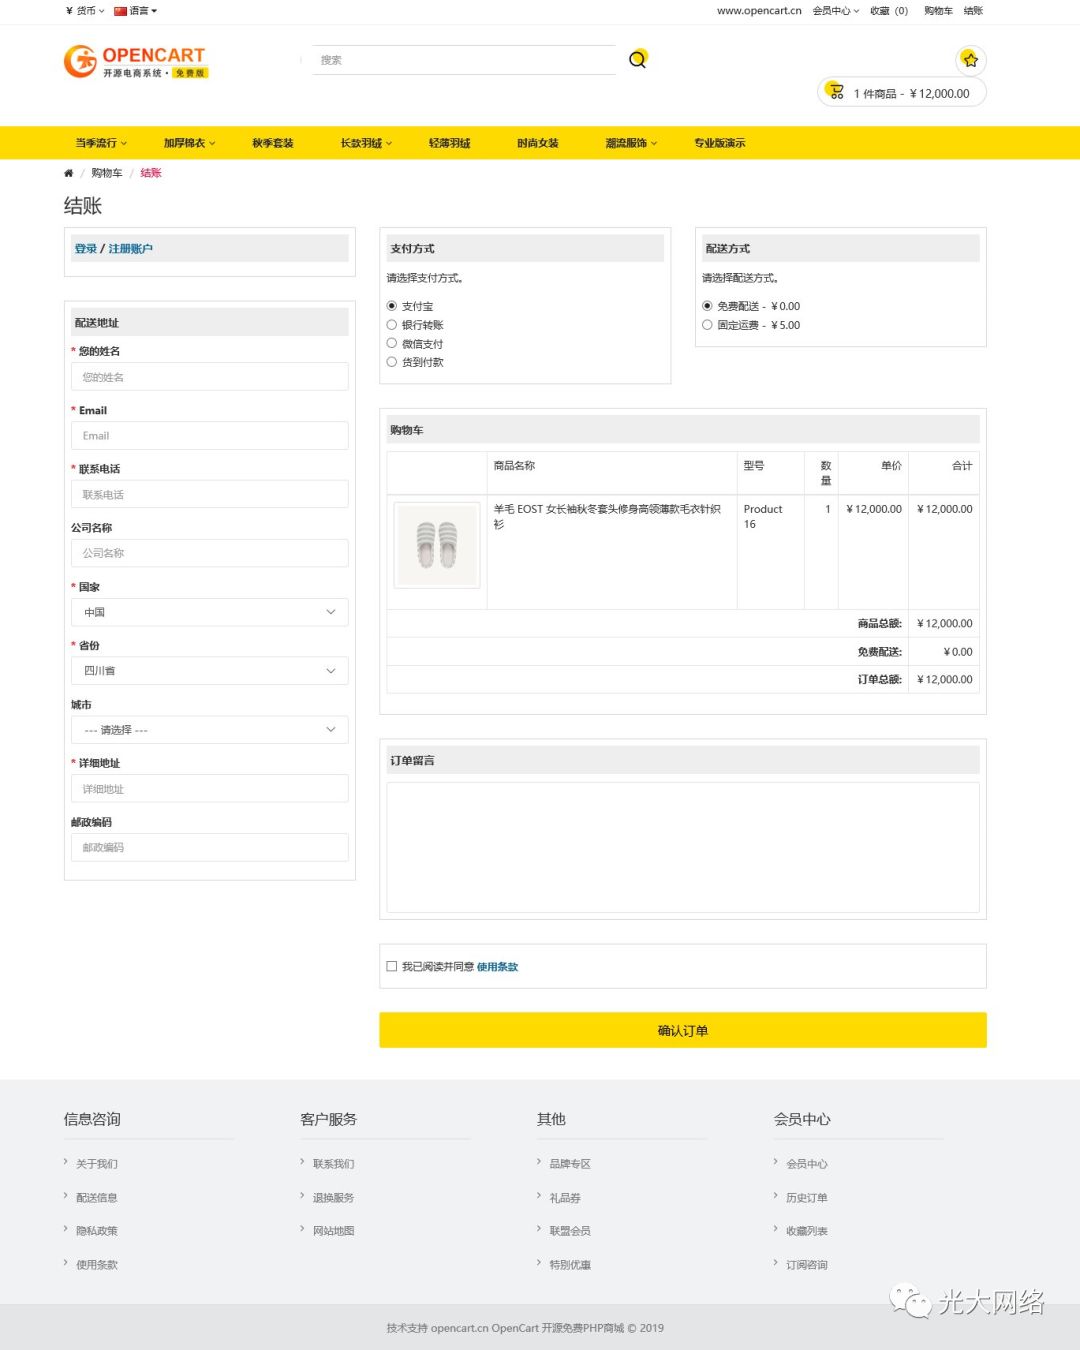Select 微信支付 payment method
Screen dimensions: 1080x1350
[x=392, y=343]
